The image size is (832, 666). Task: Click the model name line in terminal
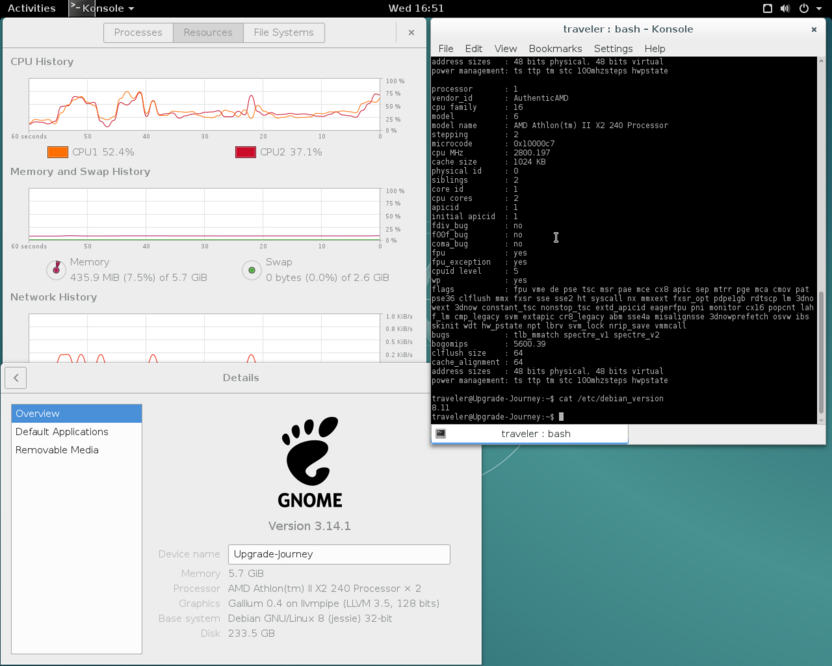(x=549, y=125)
